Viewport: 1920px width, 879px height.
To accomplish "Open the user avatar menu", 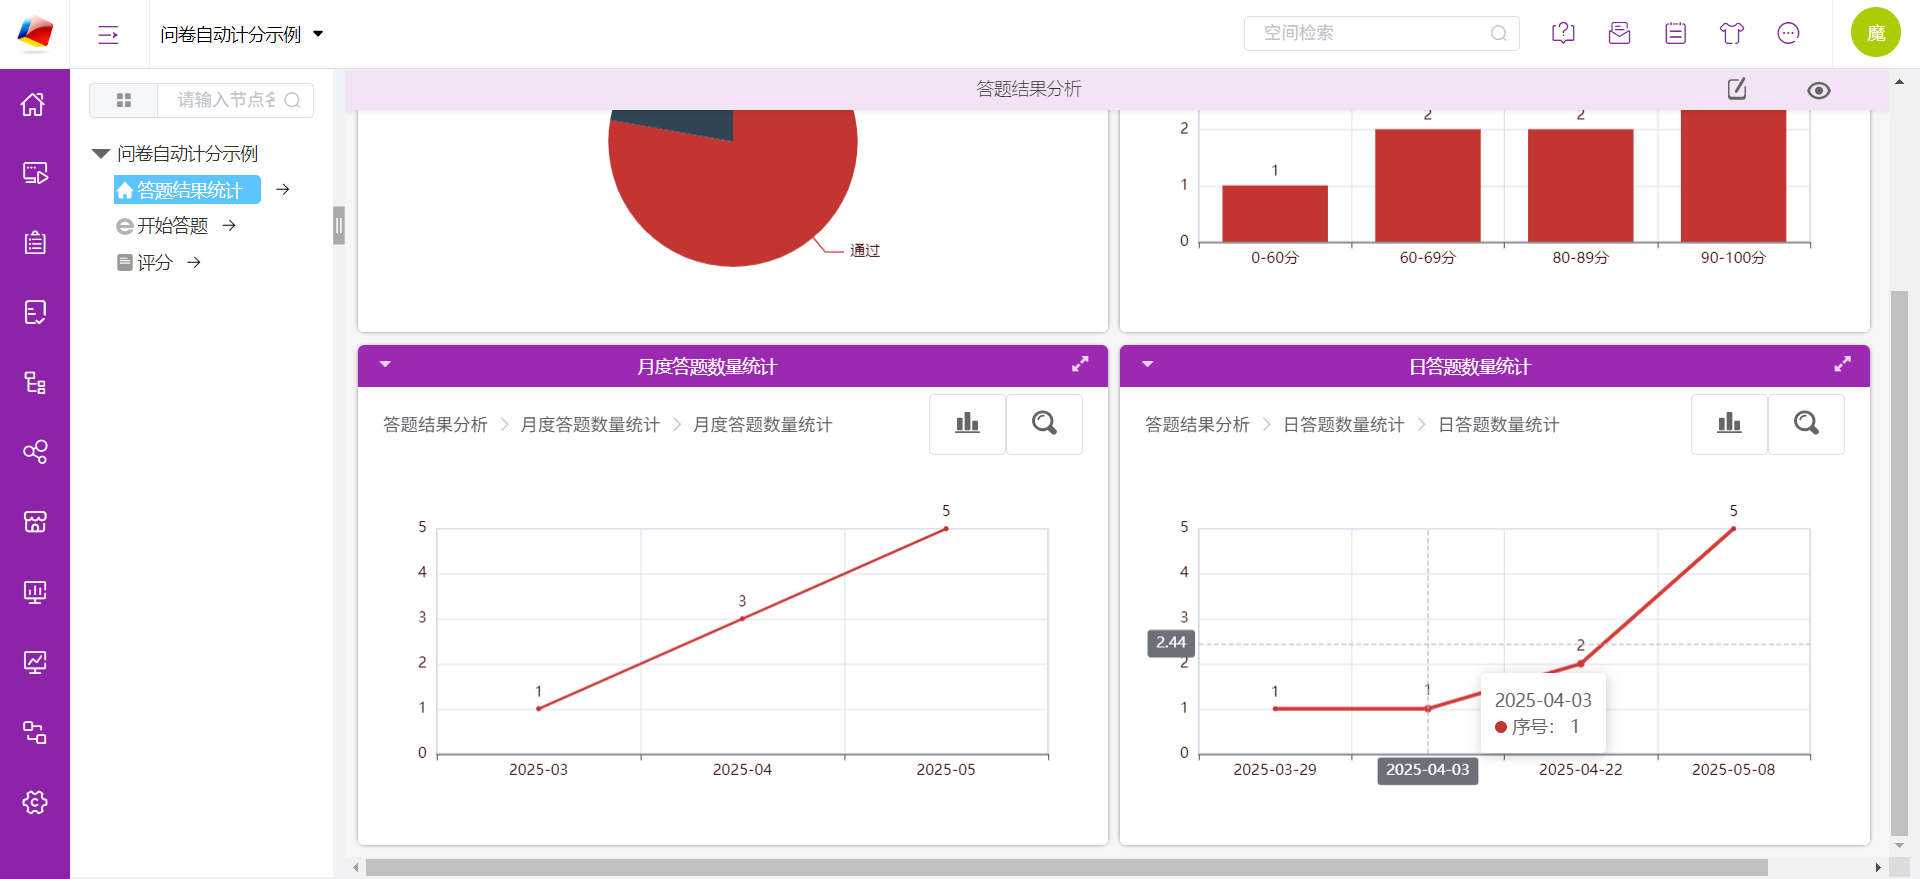I will (1875, 33).
